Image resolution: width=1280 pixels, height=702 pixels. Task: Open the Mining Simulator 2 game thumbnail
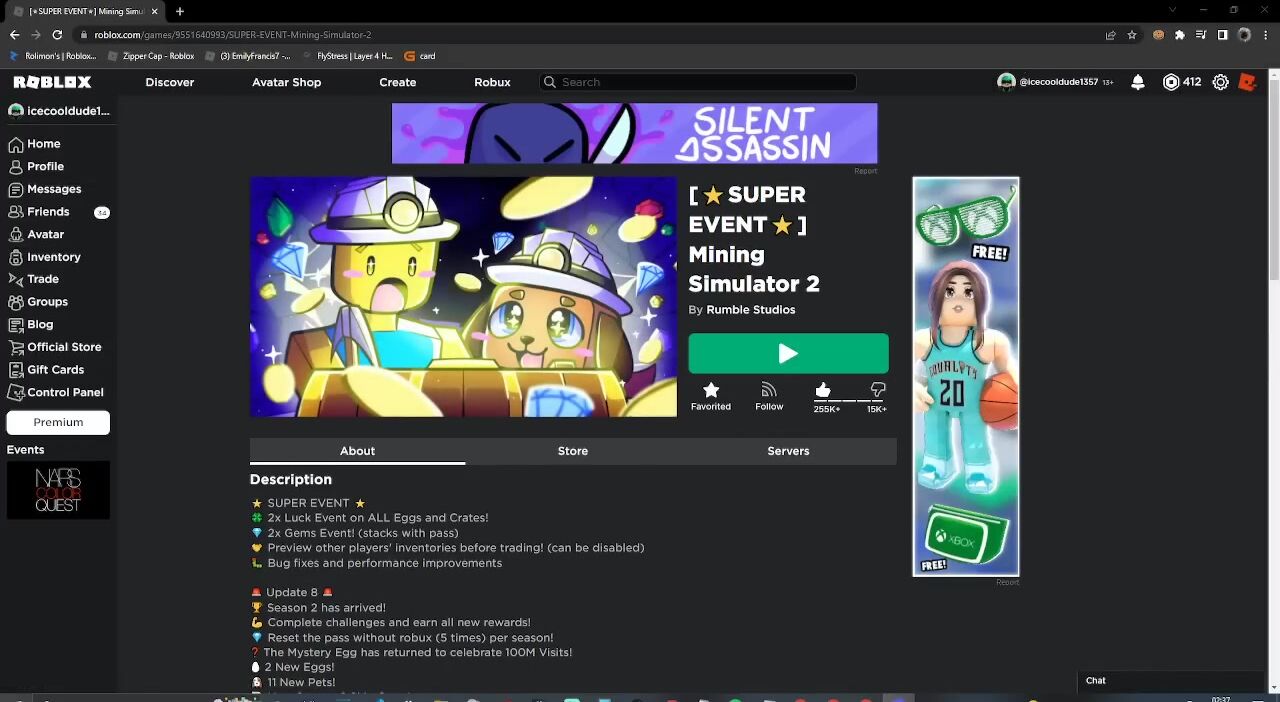coord(463,297)
